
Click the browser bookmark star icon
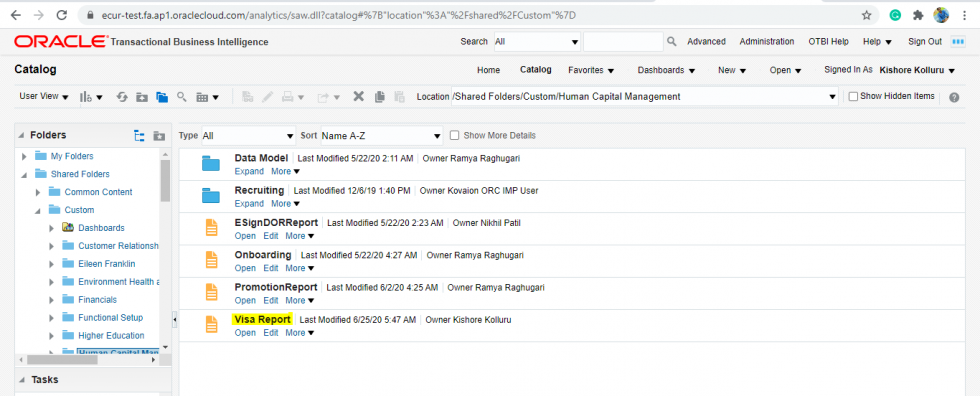[866, 15]
